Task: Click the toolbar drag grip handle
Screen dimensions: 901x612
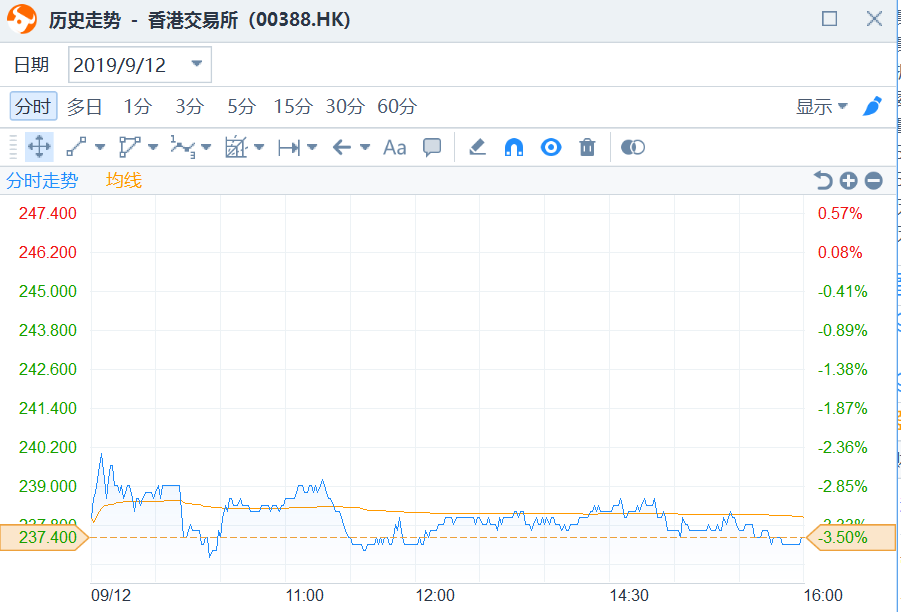Action: [x=13, y=147]
